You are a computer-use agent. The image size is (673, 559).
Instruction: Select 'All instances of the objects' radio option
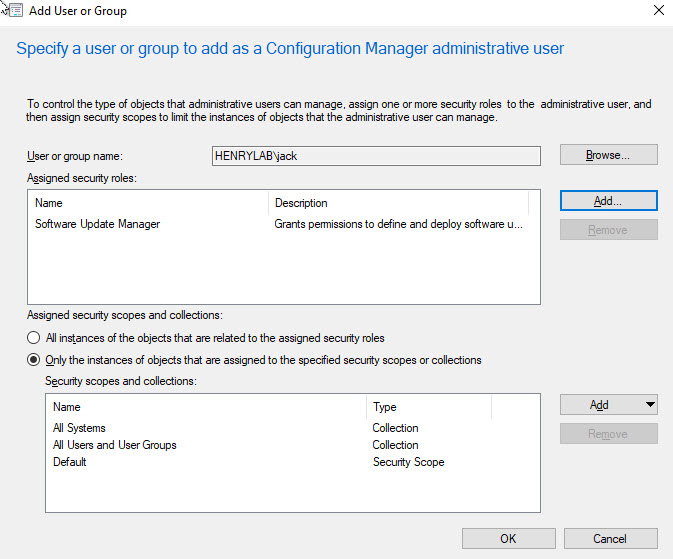pyautogui.click(x=35, y=338)
